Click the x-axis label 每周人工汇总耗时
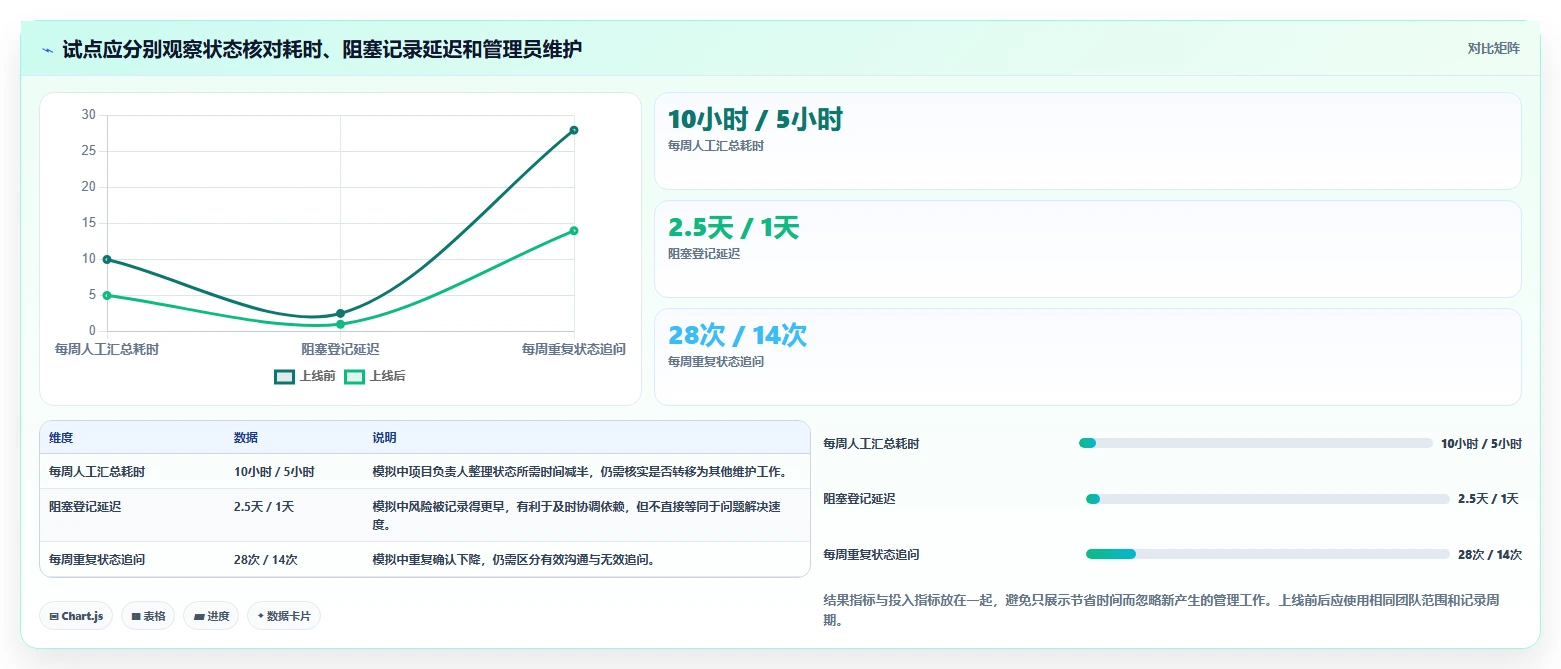Screen dimensions: 1561x669 [107, 349]
